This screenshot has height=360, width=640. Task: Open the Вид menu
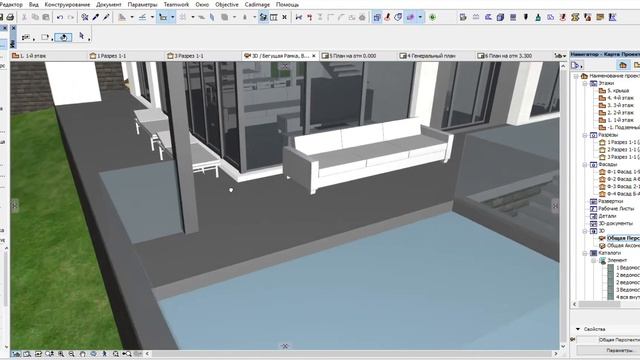(33, 4)
